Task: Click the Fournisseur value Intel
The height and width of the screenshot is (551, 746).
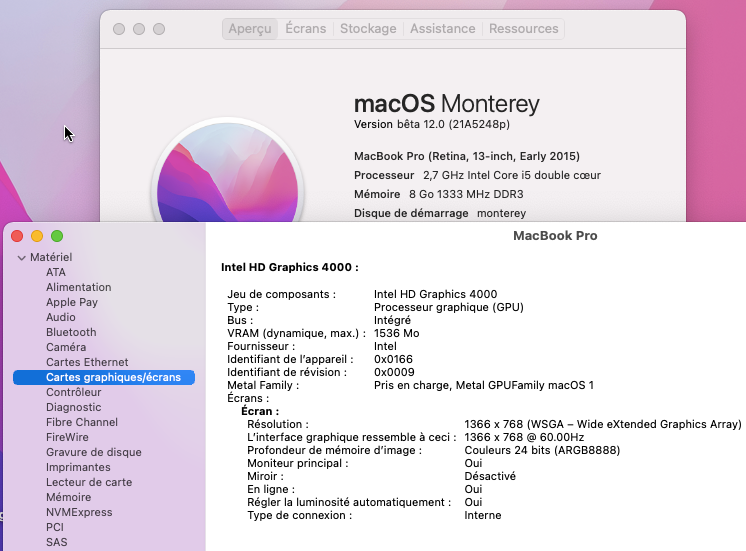Action: (x=385, y=346)
